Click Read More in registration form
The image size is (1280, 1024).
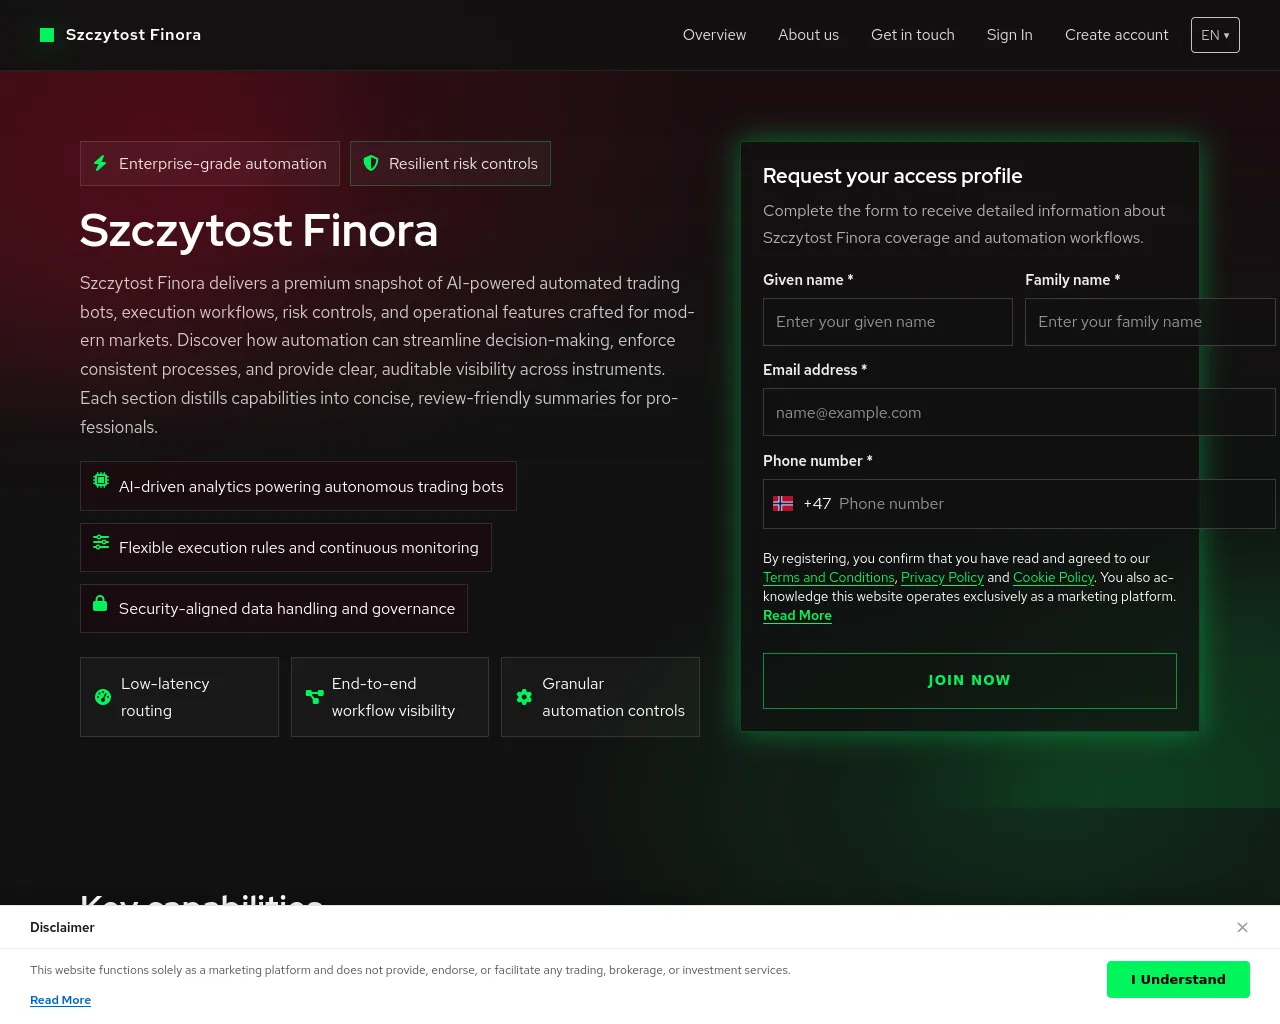point(797,616)
